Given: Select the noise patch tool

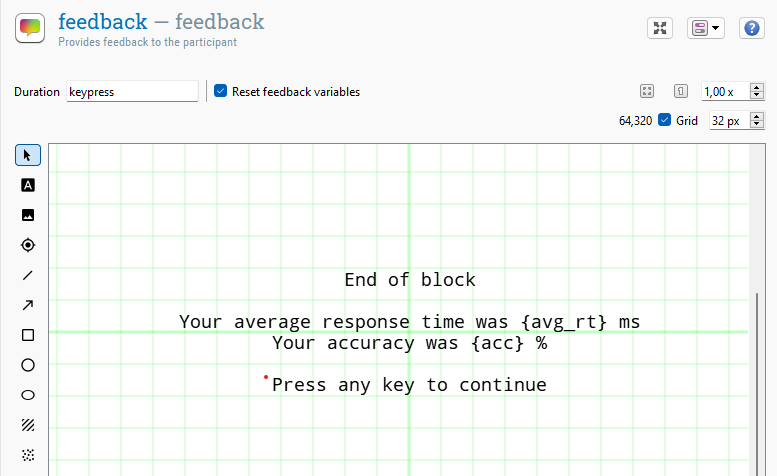Looking at the screenshot, I should pyautogui.click(x=28, y=455).
